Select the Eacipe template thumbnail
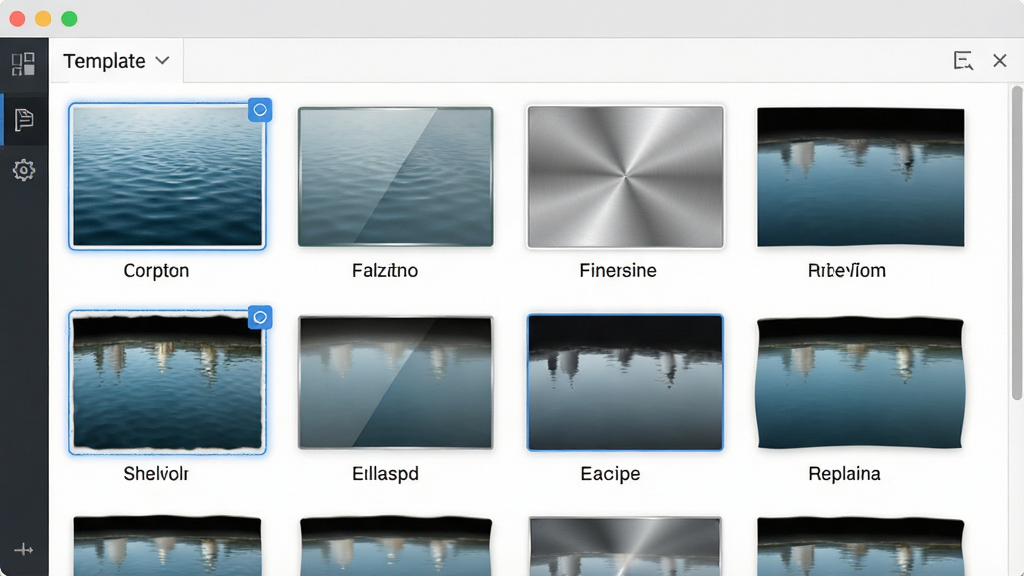The height and width of the screenshot is (576, 1024). (626, 383)
